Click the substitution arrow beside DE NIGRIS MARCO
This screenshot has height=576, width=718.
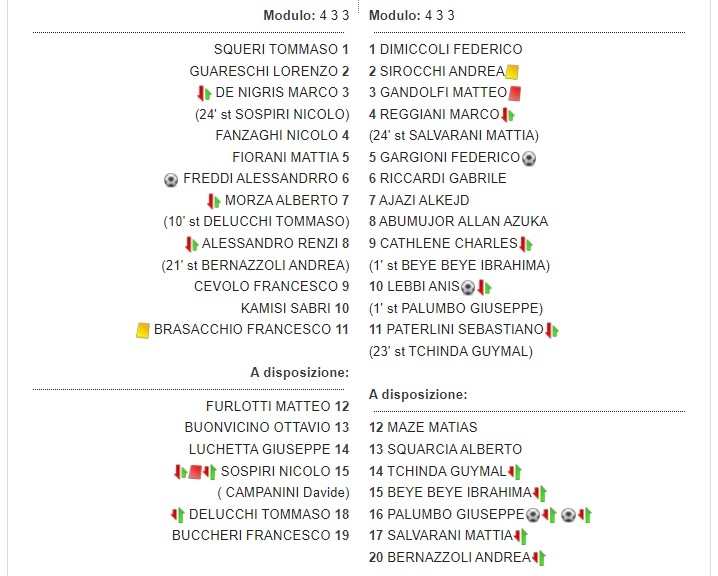(x=205, y=93)
